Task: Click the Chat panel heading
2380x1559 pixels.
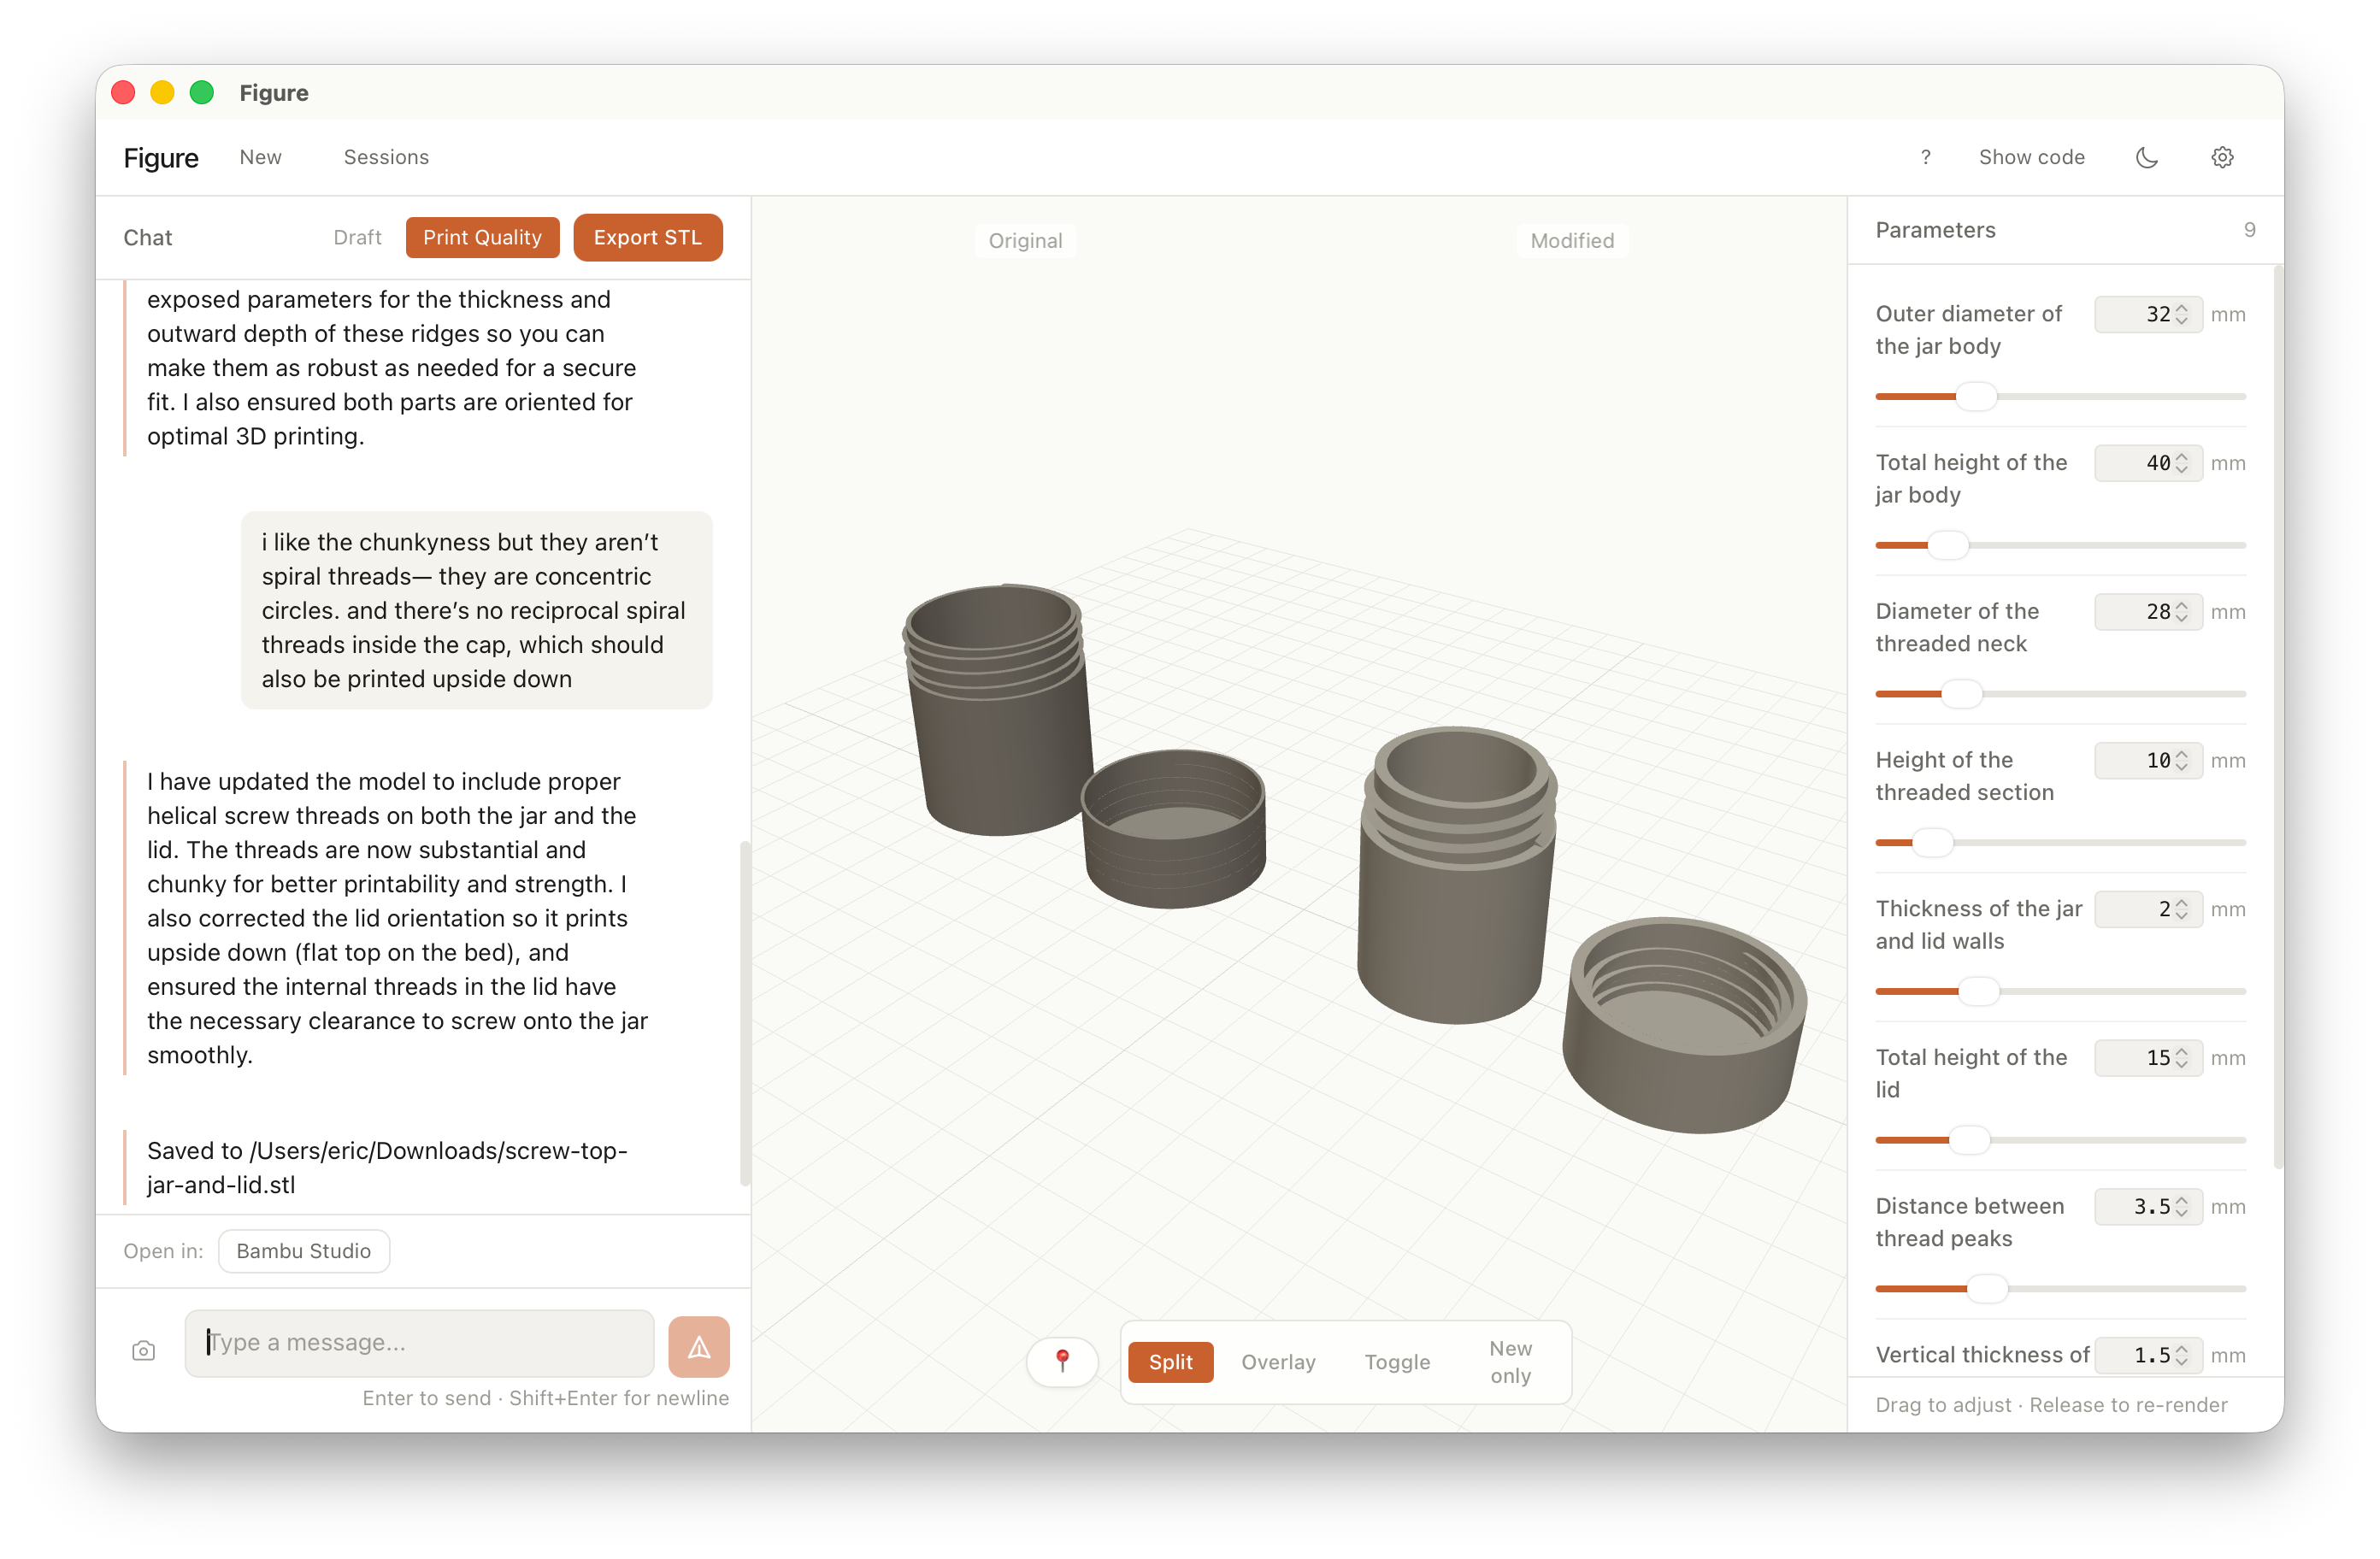Action: 148,237
